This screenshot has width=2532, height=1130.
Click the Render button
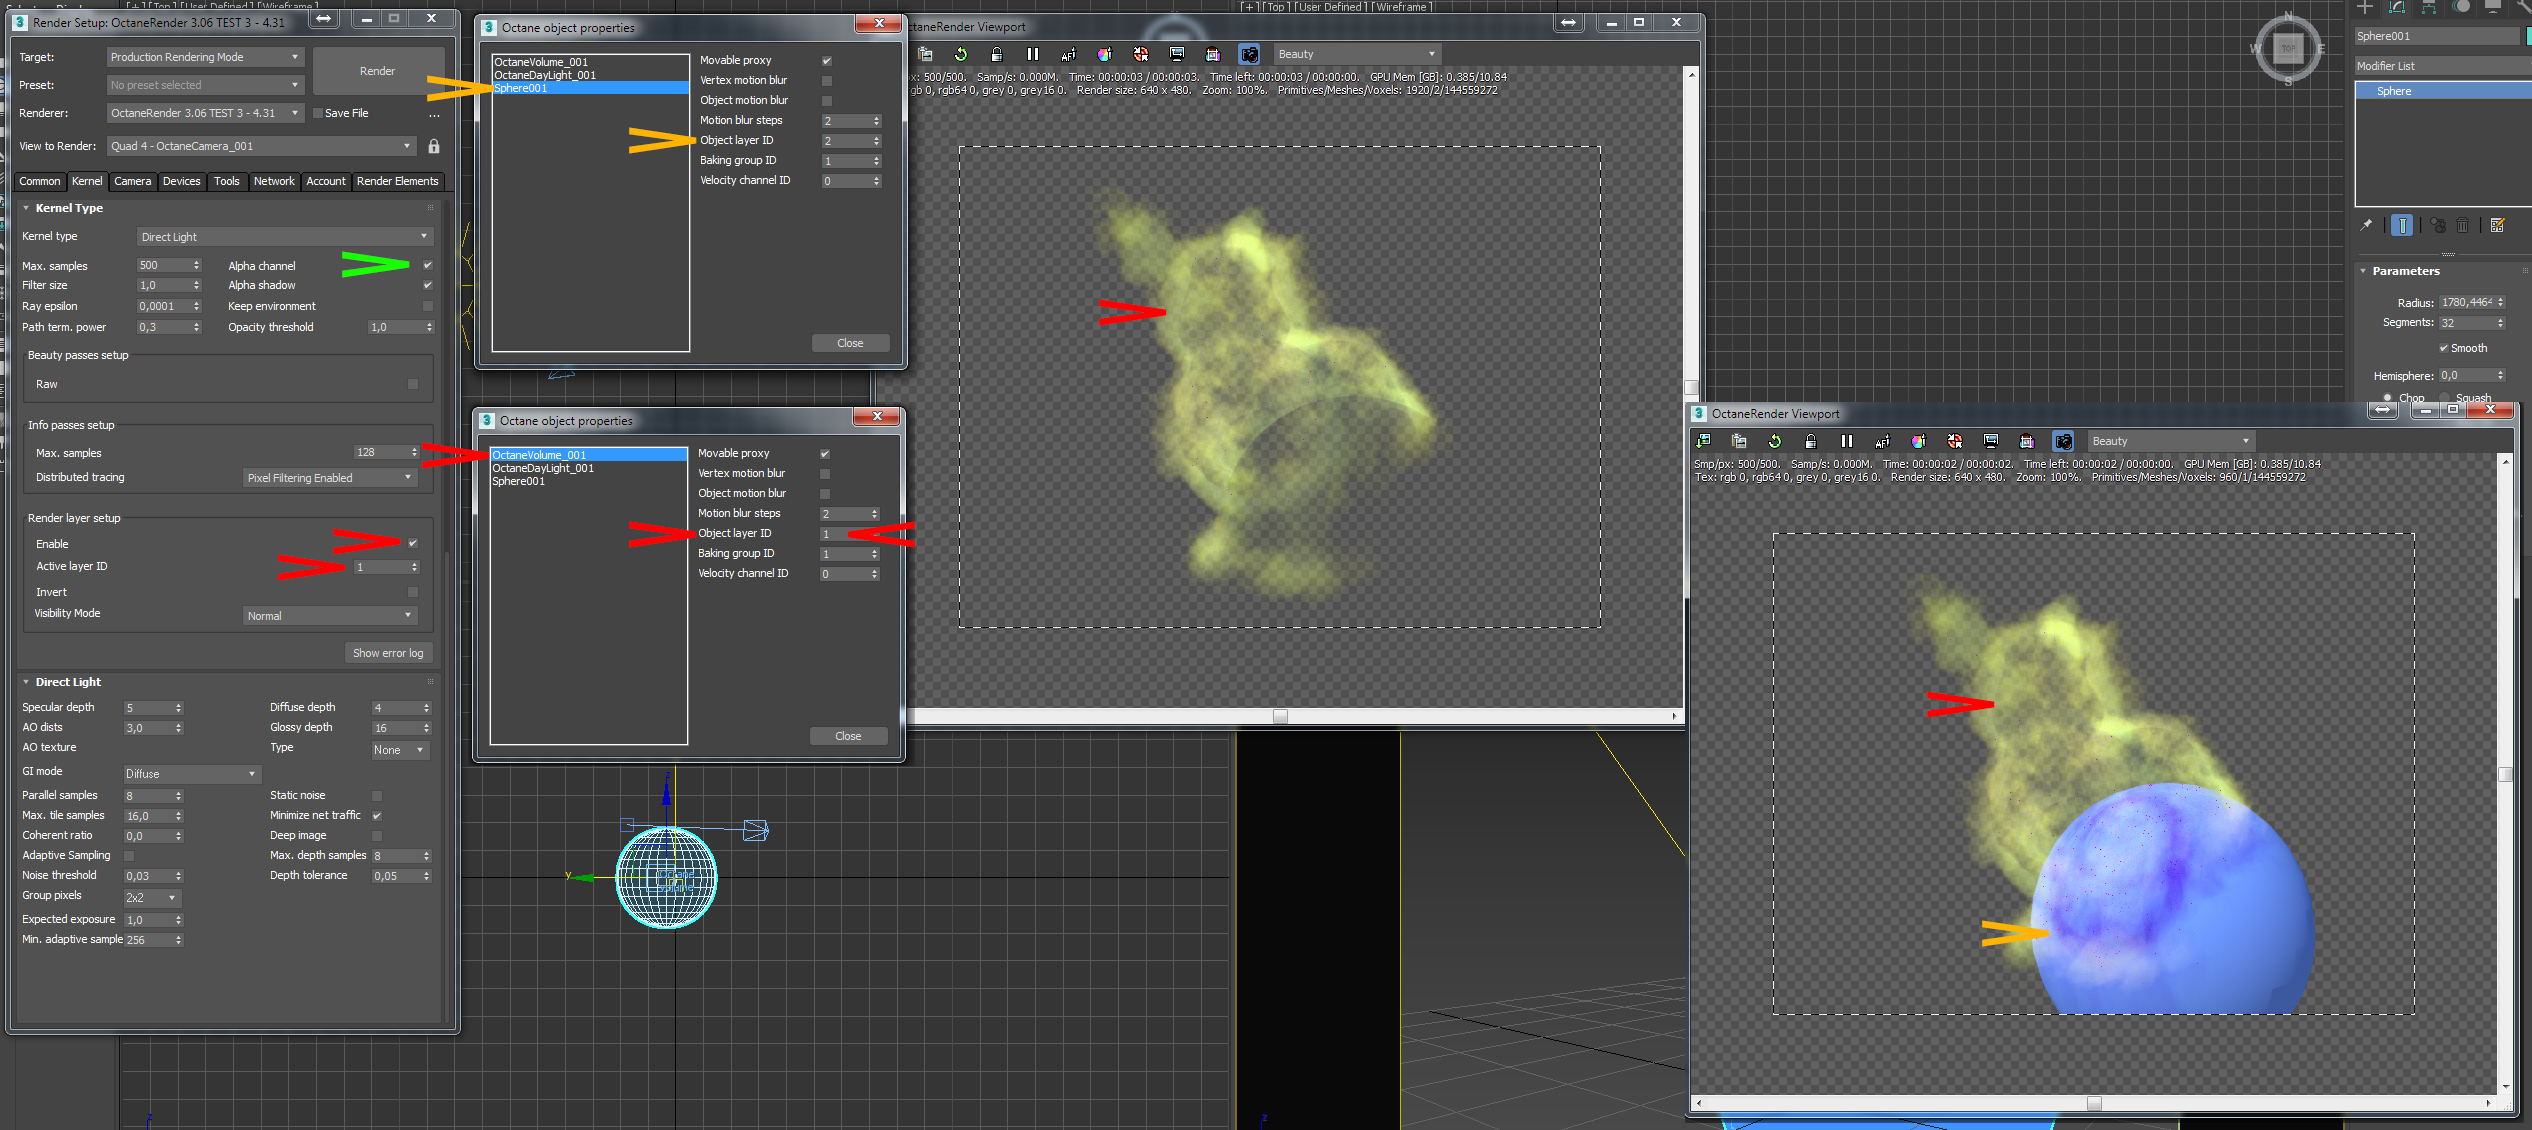coord(377,71)
